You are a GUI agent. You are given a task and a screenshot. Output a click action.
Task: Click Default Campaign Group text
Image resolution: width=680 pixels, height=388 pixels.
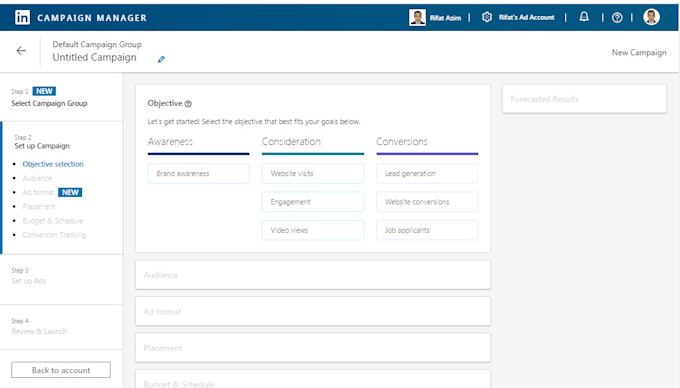[97, 44]
